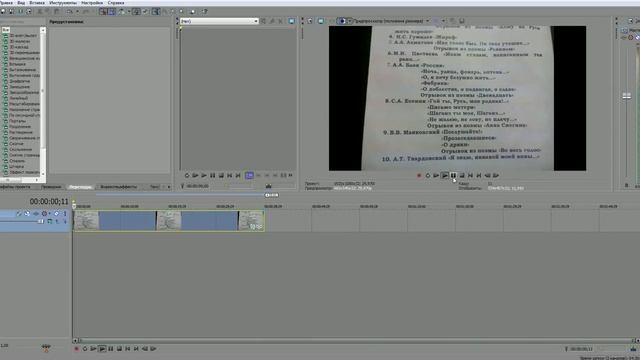This screenshot has height=360, width=640.
Task: Open the transitions category dropdown arrow
Action: pos(43,30)
